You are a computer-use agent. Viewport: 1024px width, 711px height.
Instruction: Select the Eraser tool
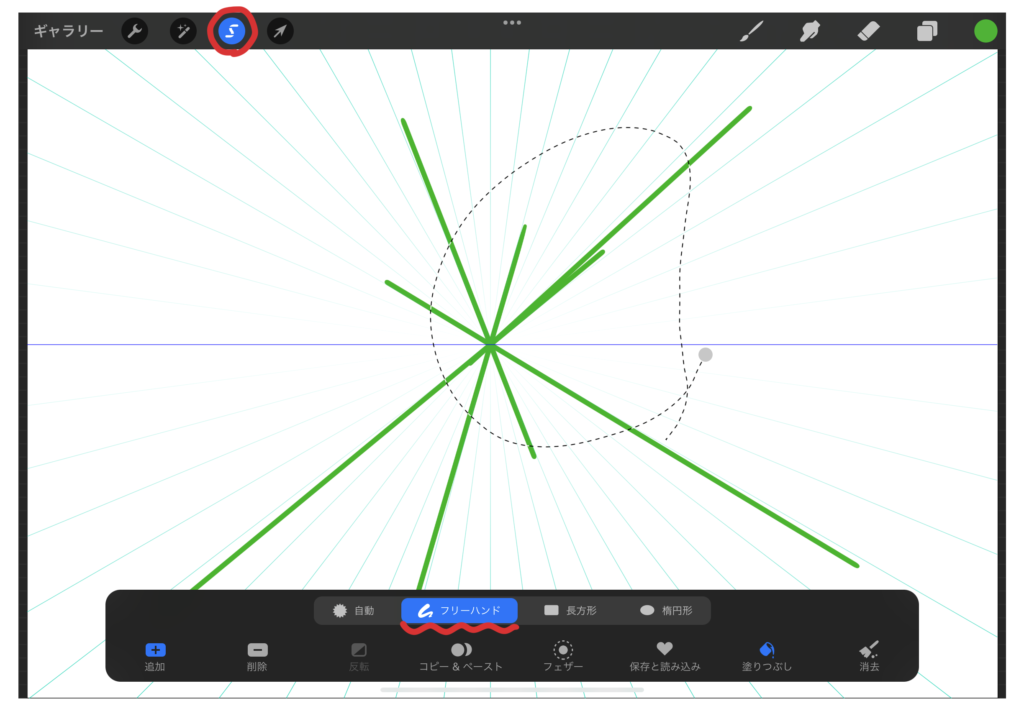pos(869,31)
